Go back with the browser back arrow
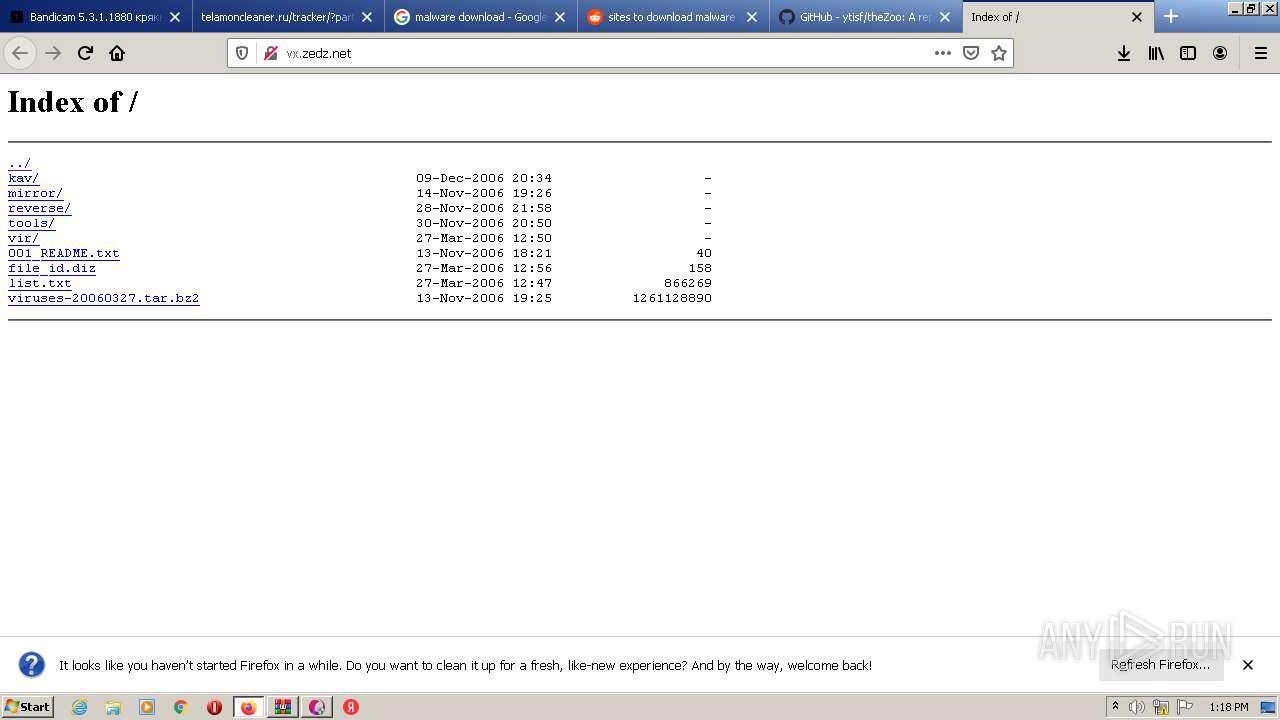1280x720 pixels. (x=20, y=53)
